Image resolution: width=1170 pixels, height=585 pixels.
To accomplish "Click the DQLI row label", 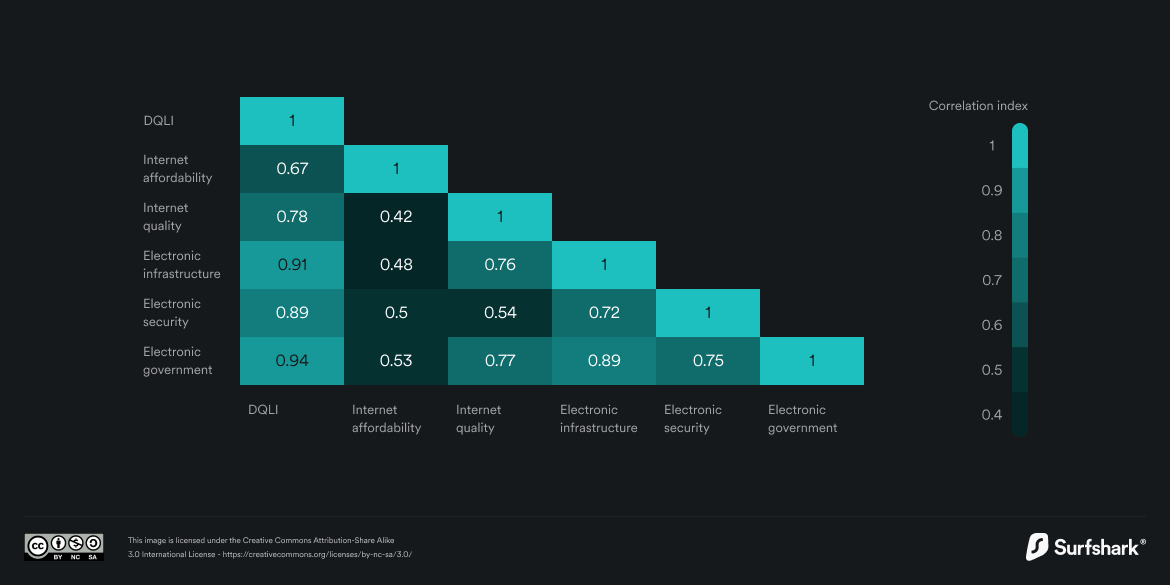I will pos(159,121).
